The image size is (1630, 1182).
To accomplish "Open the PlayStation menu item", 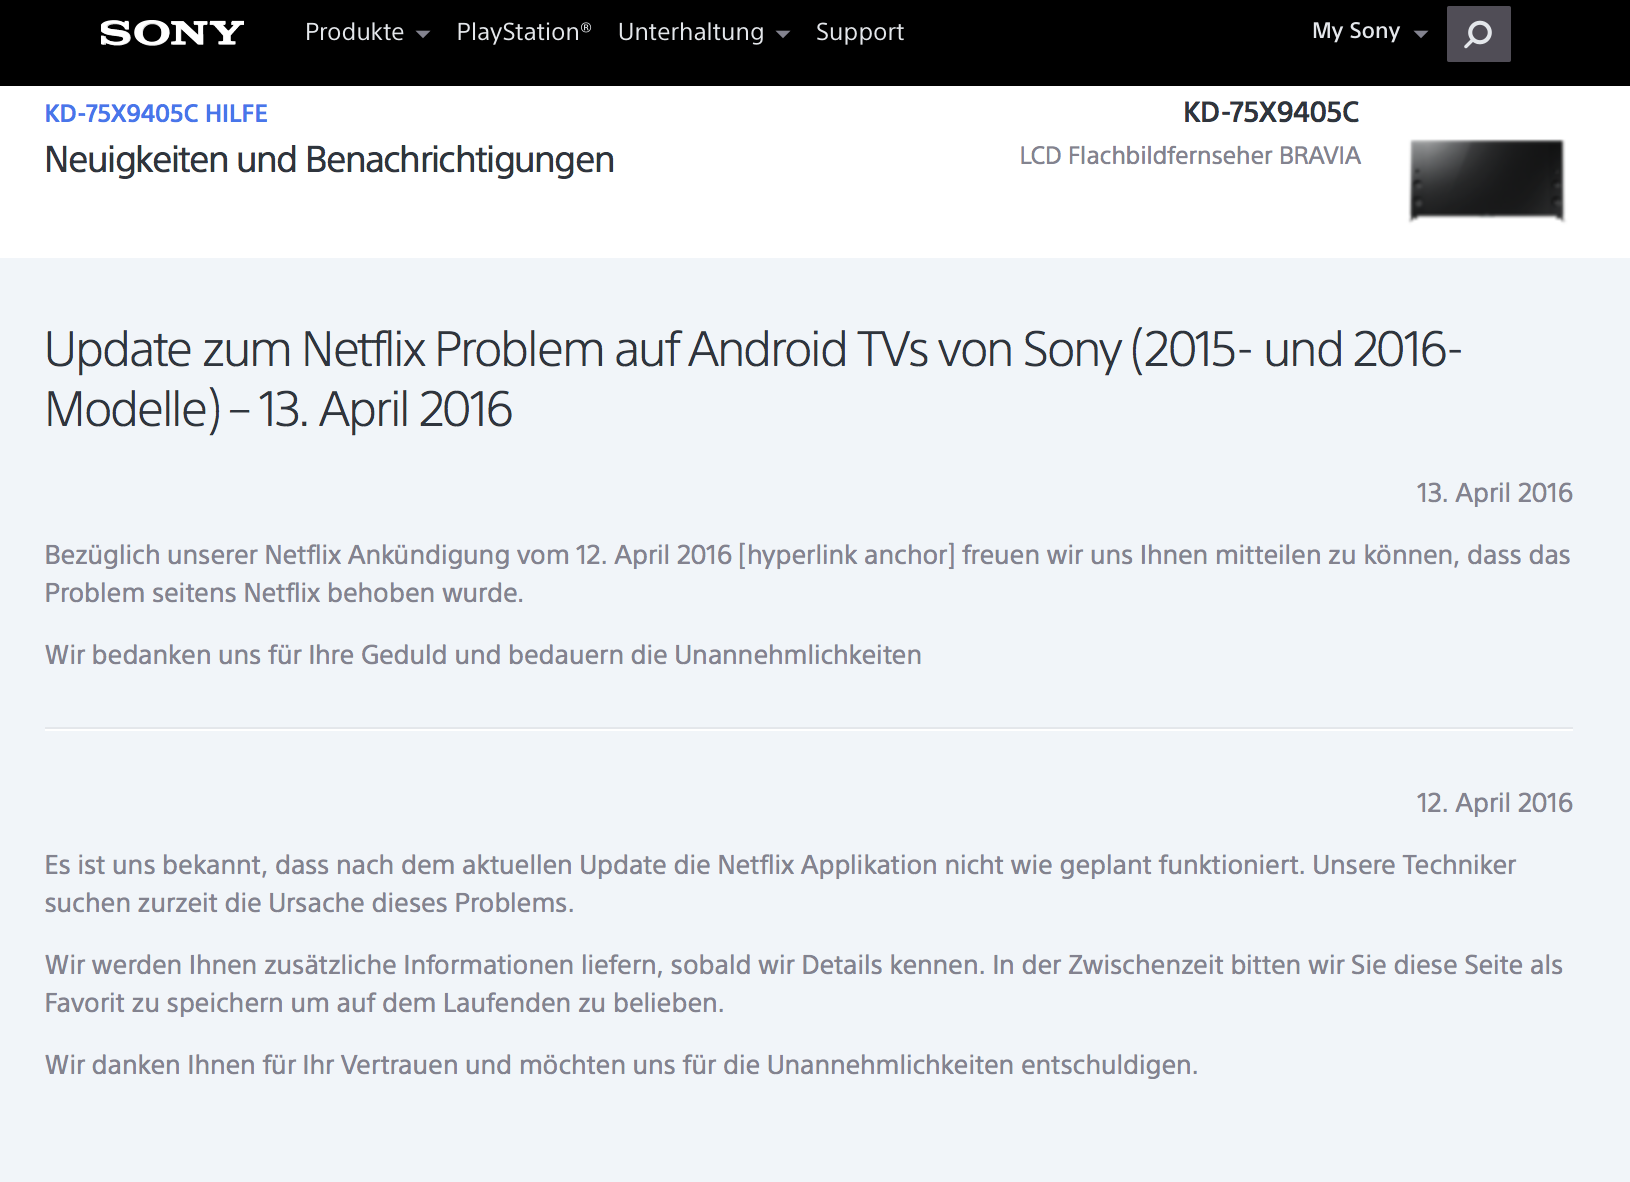I will pyautogui.click(x=524, y=32).
